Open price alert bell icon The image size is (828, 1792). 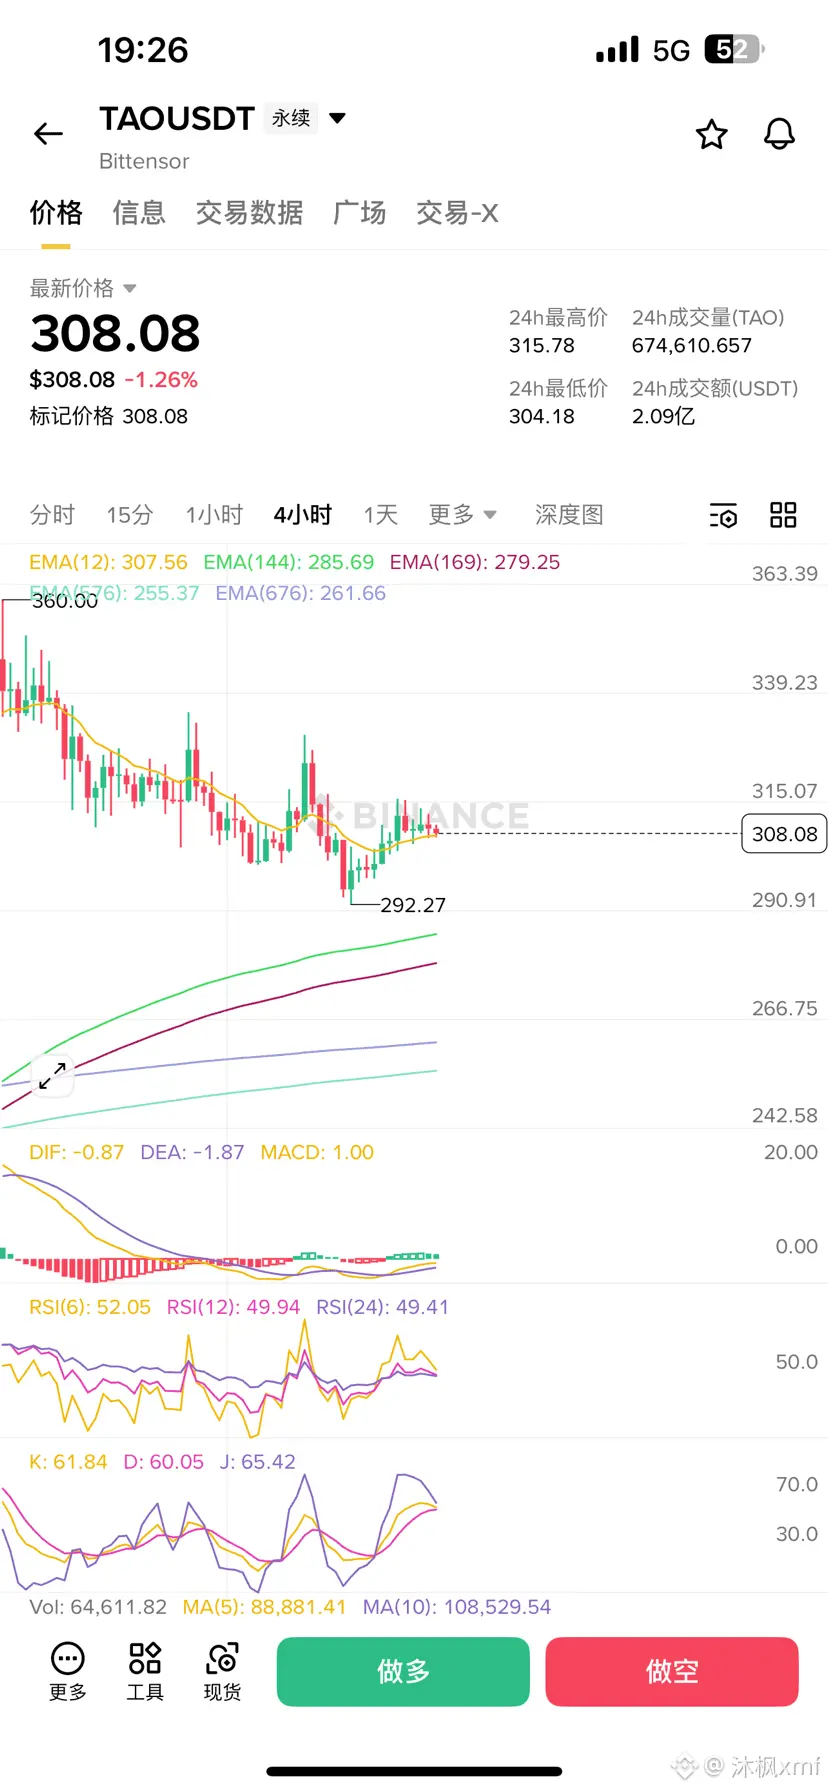point(779,134)
